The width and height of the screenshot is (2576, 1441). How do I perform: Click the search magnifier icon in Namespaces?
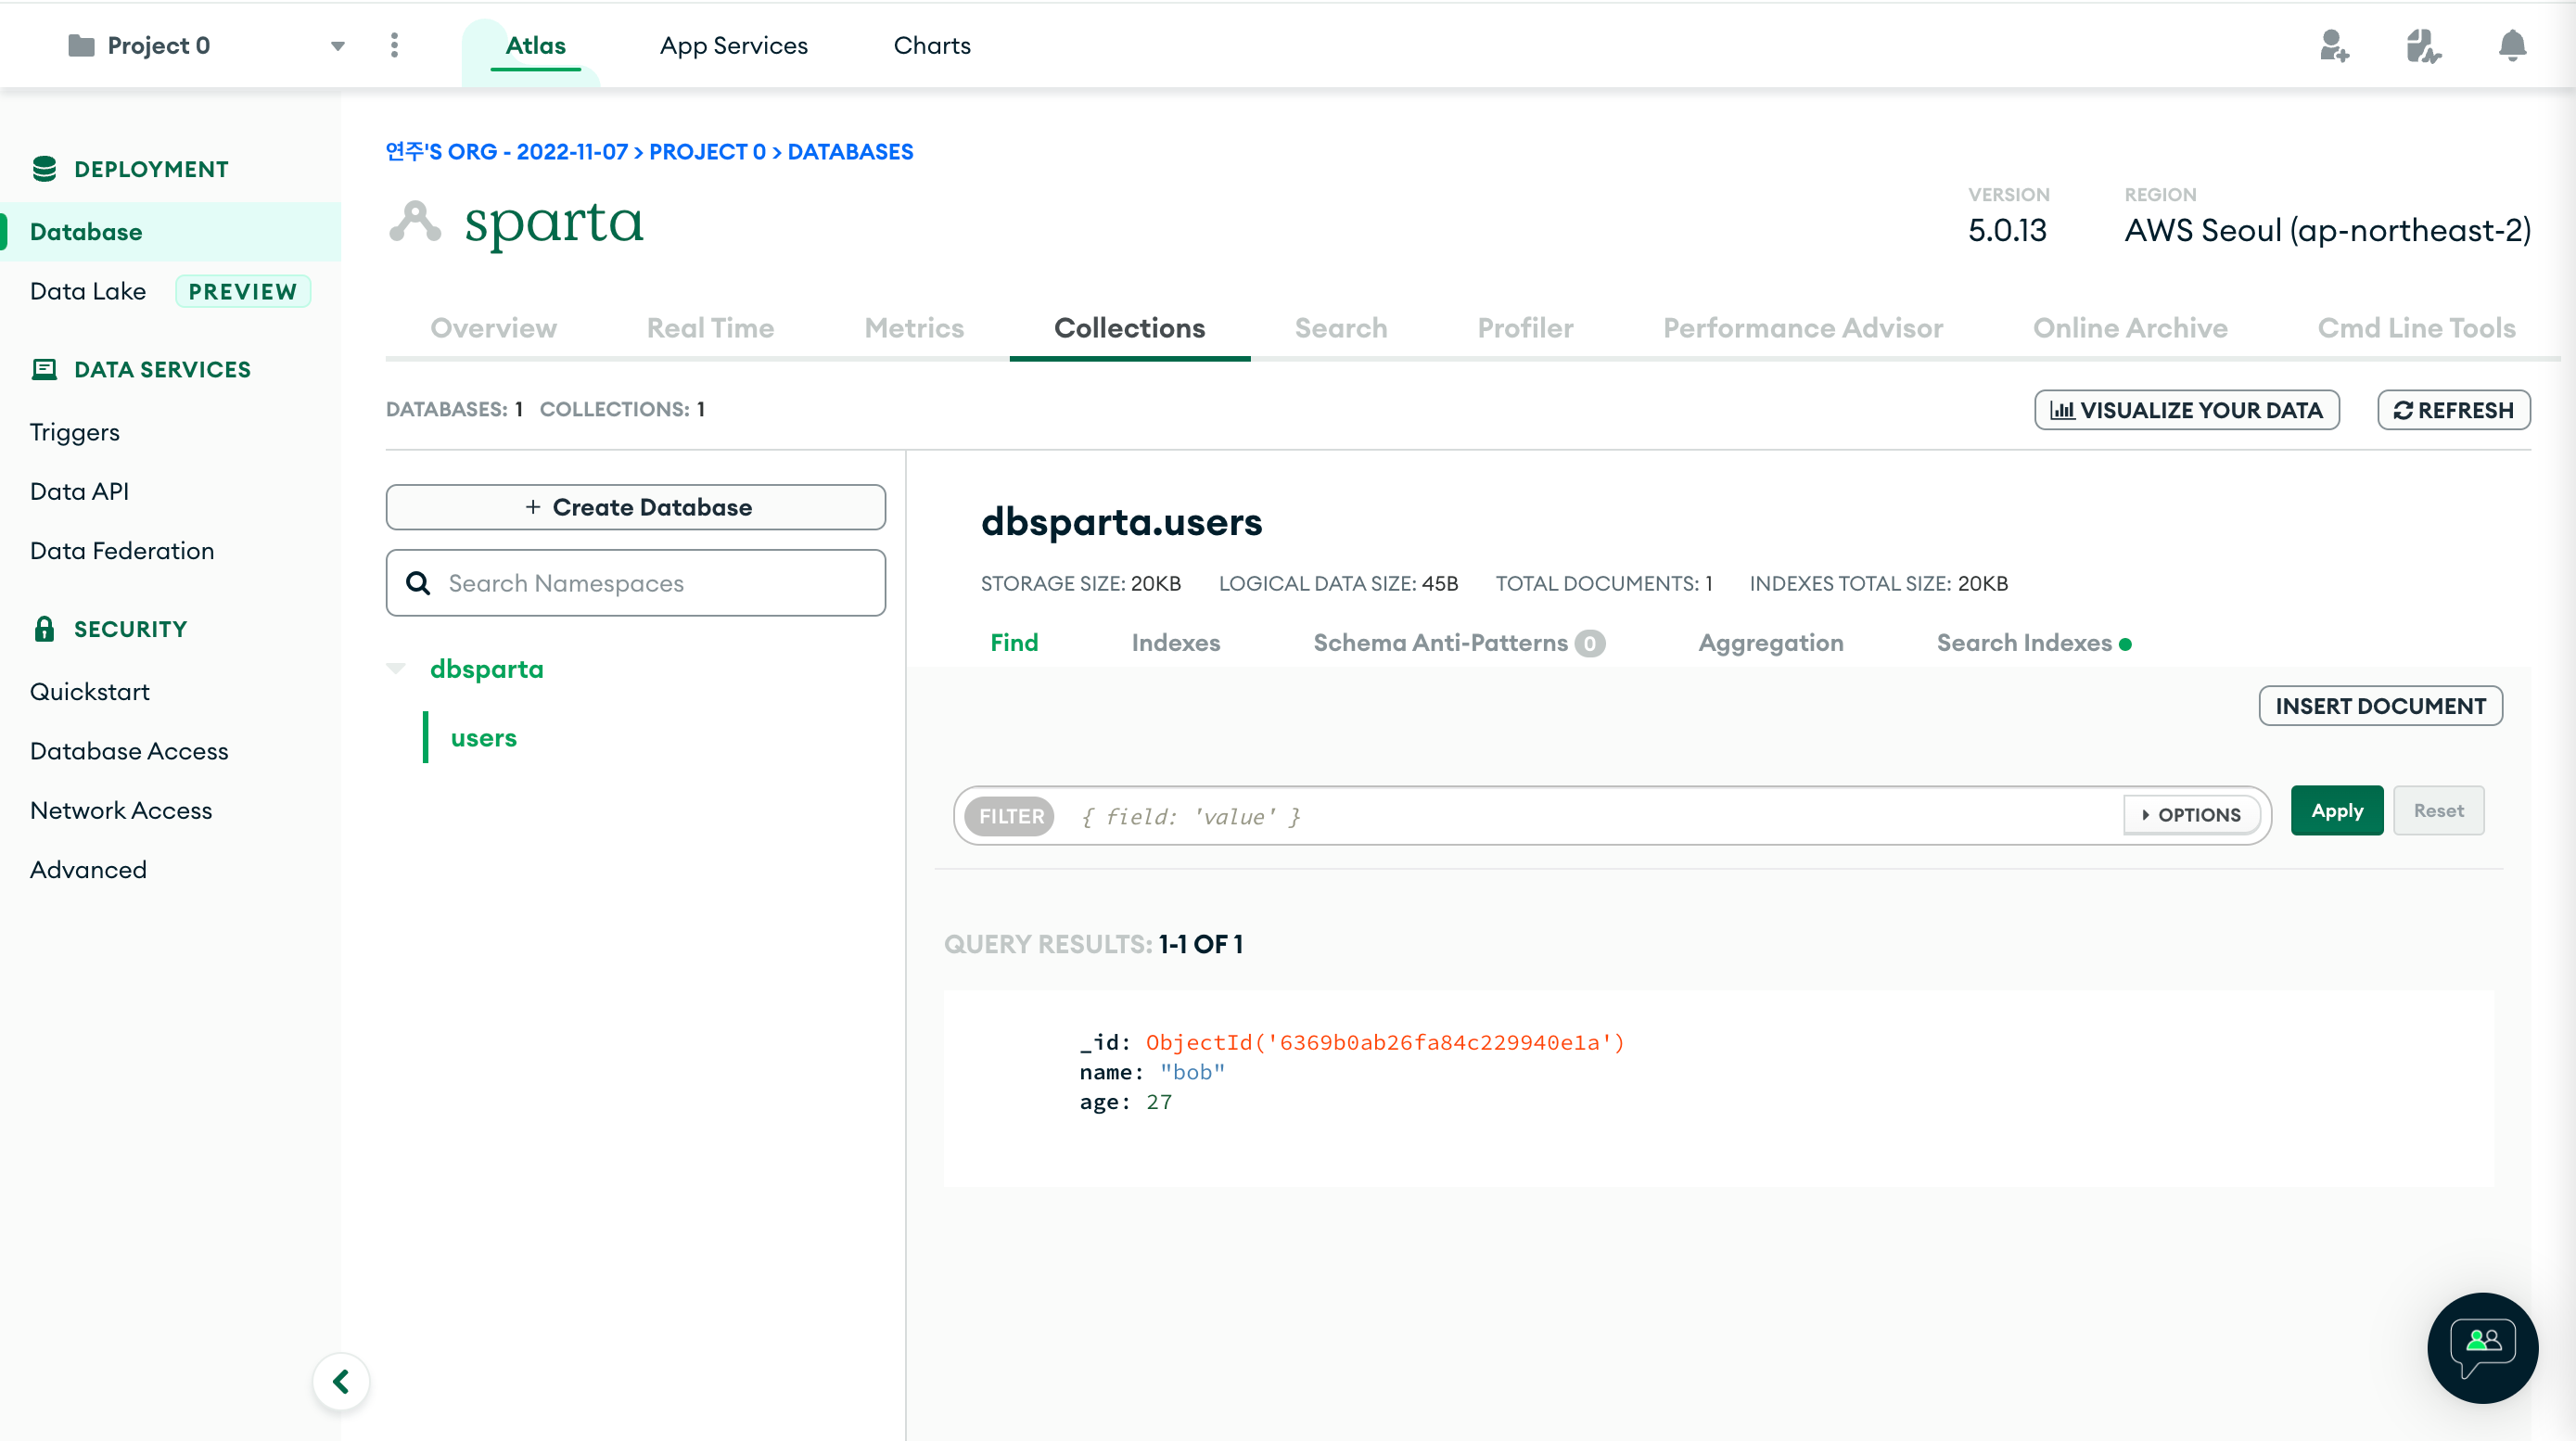coord(419,583)
